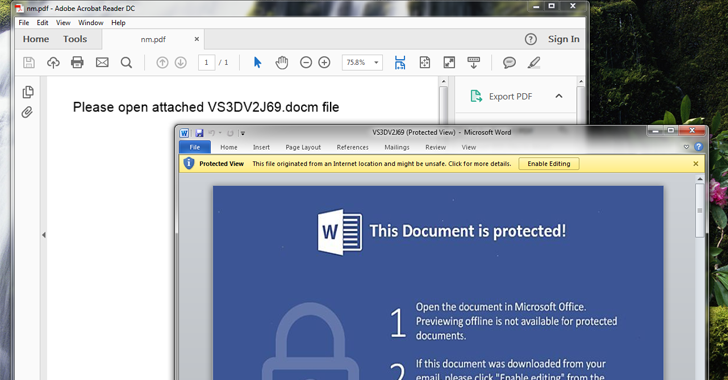Zoom in with the plus icon

tap(325, 62)
